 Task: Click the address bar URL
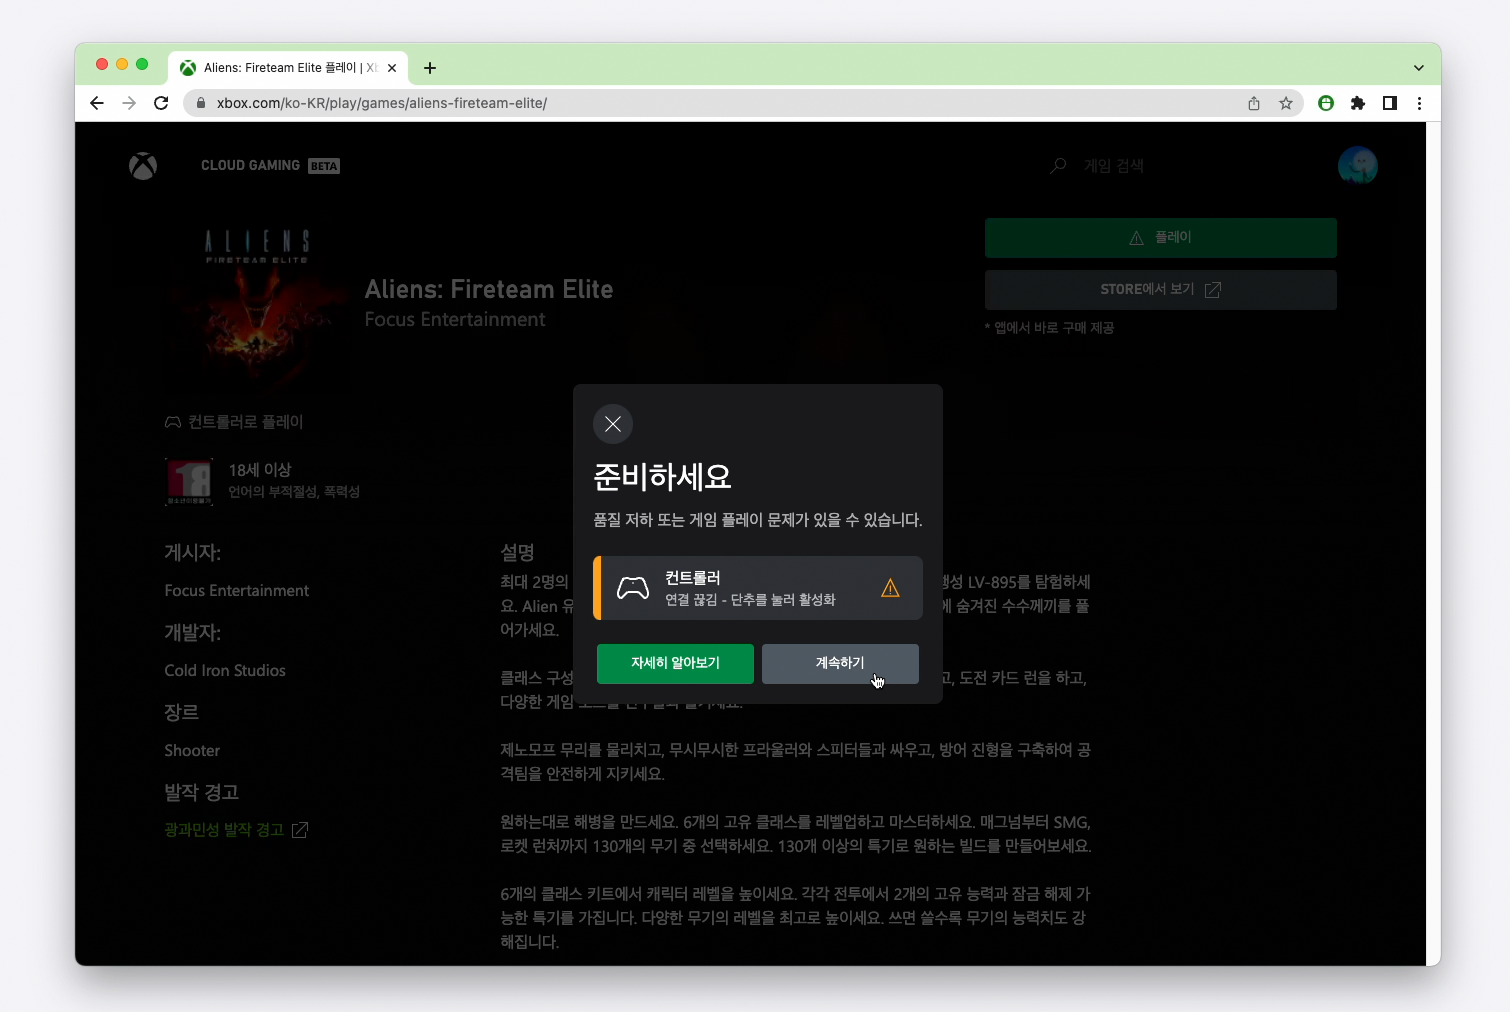pos(382,103)
